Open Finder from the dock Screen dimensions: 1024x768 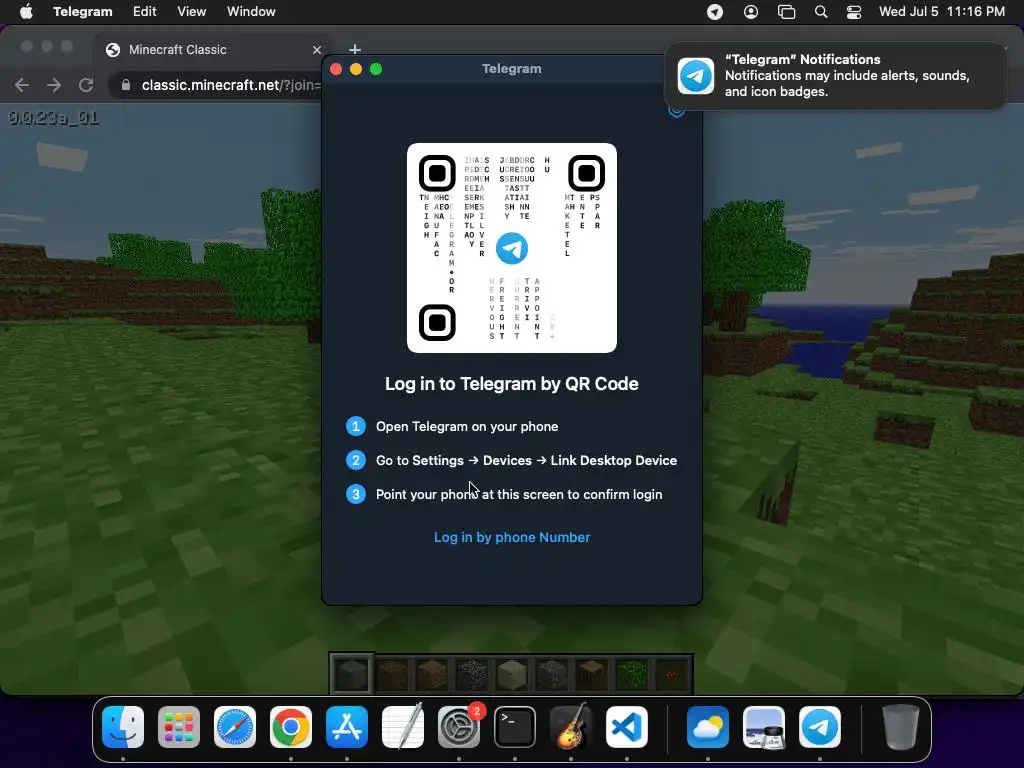tap(123, 727)
